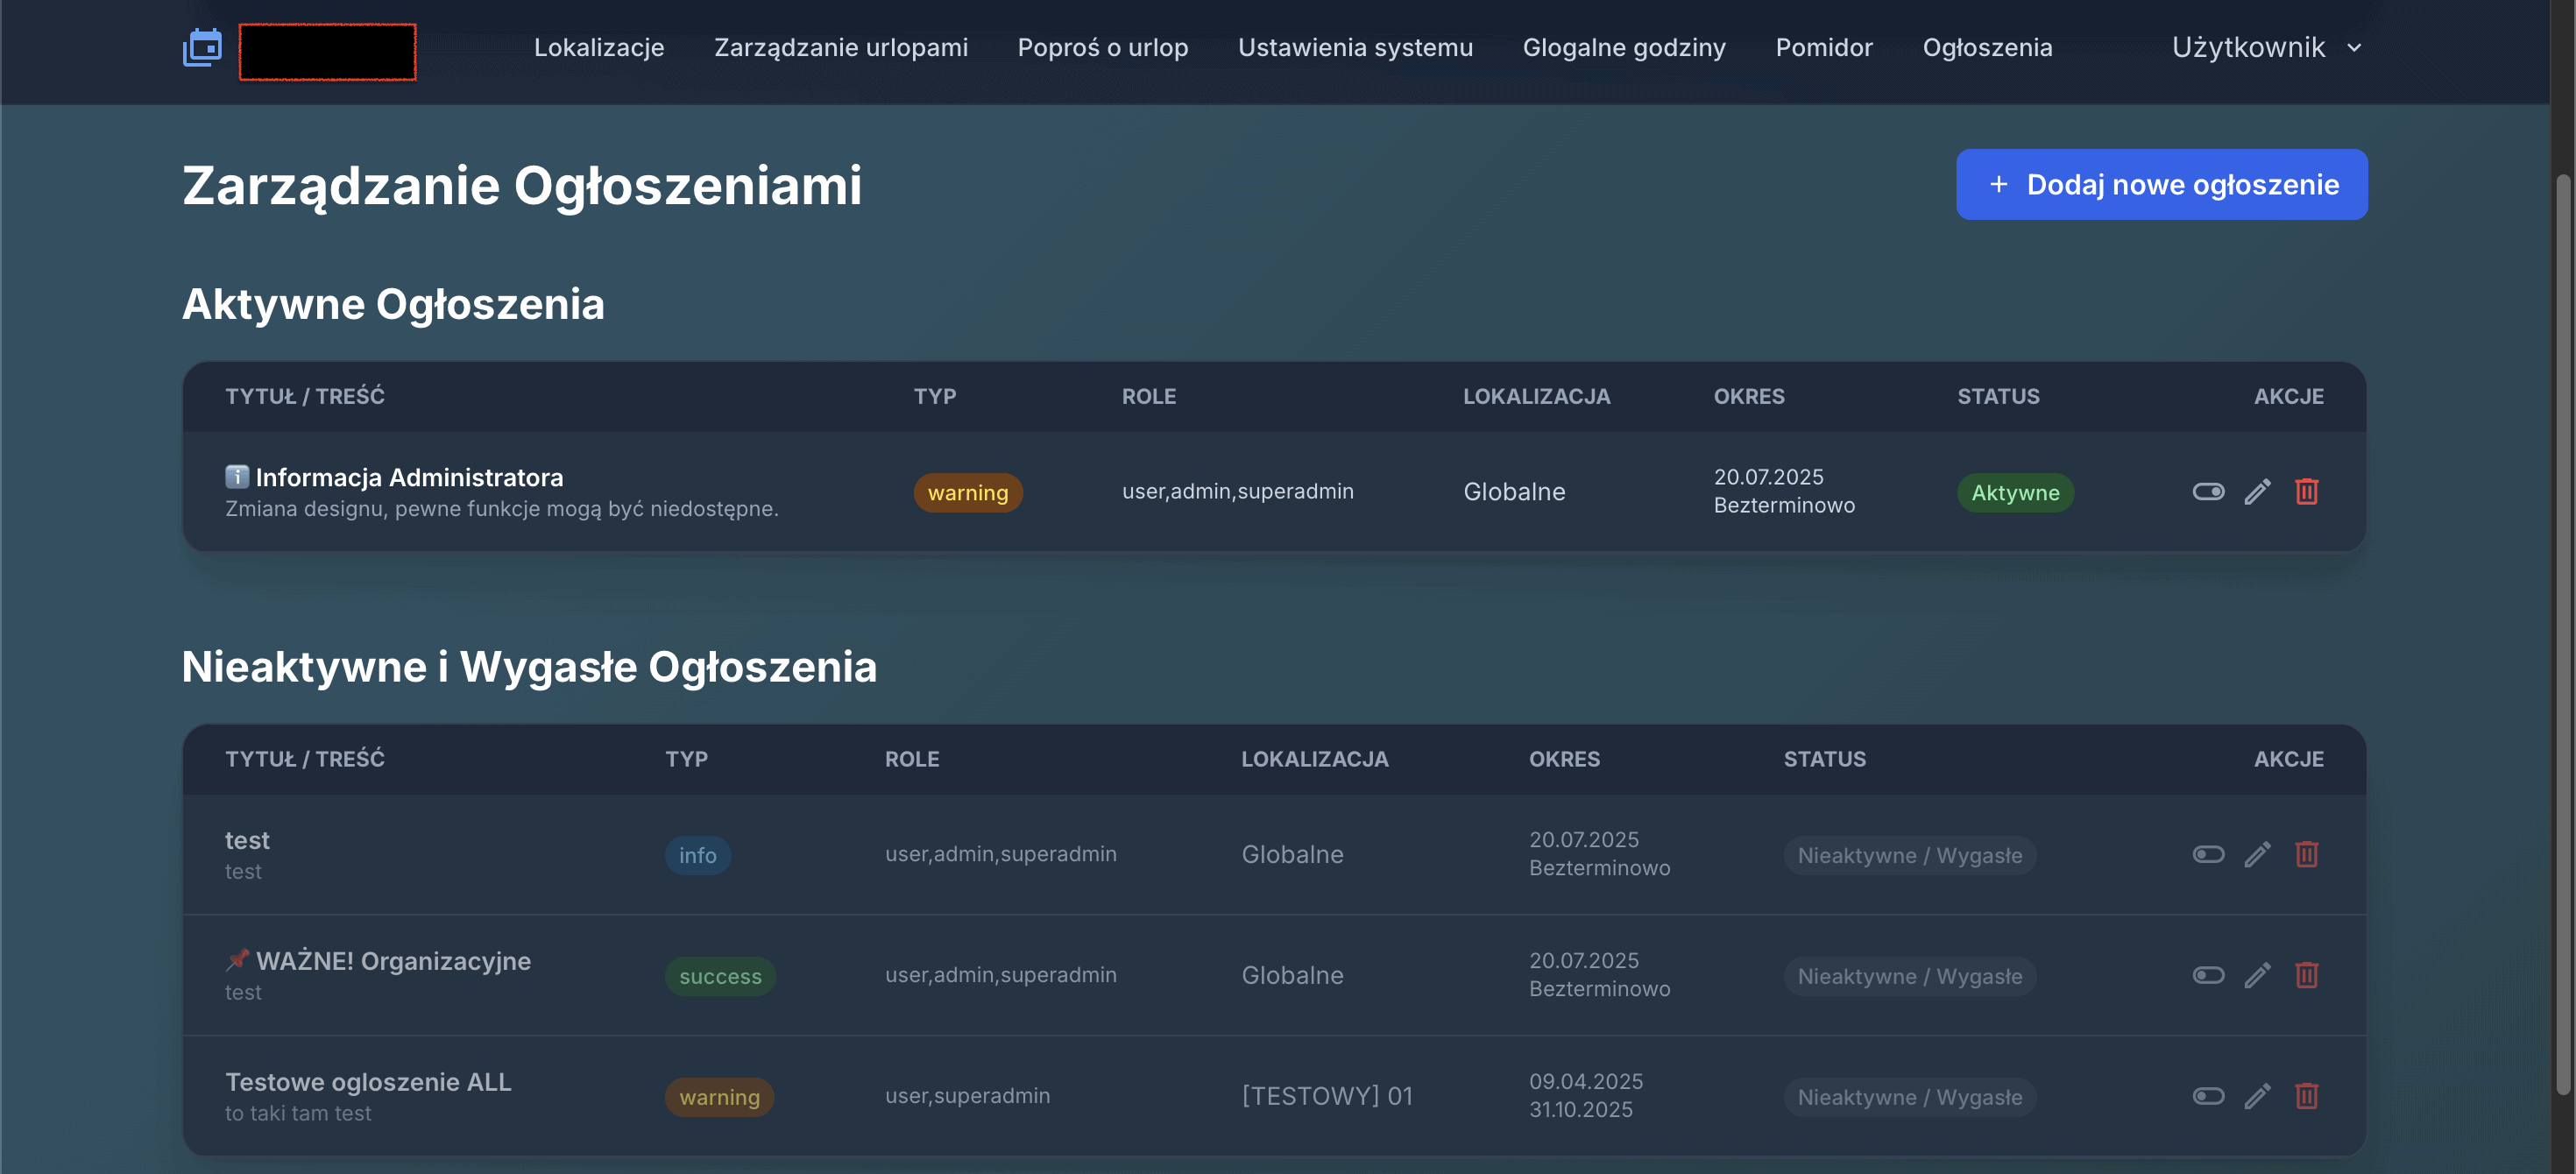
Task: Click Dodaj nowe ogłoszenie button
Action: click(x=2161, y=184)
